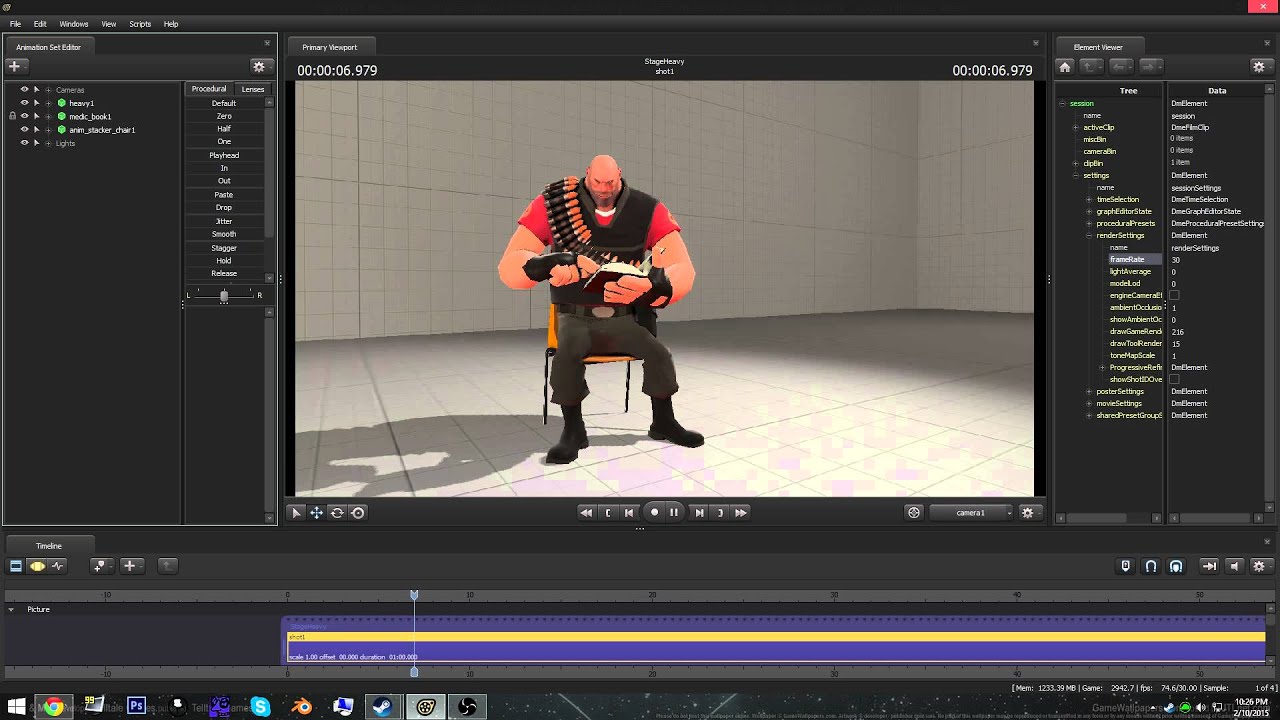Toggle visibility of anim_stacker_chair1
The image size is (1280, 720).
click(25, 129)
